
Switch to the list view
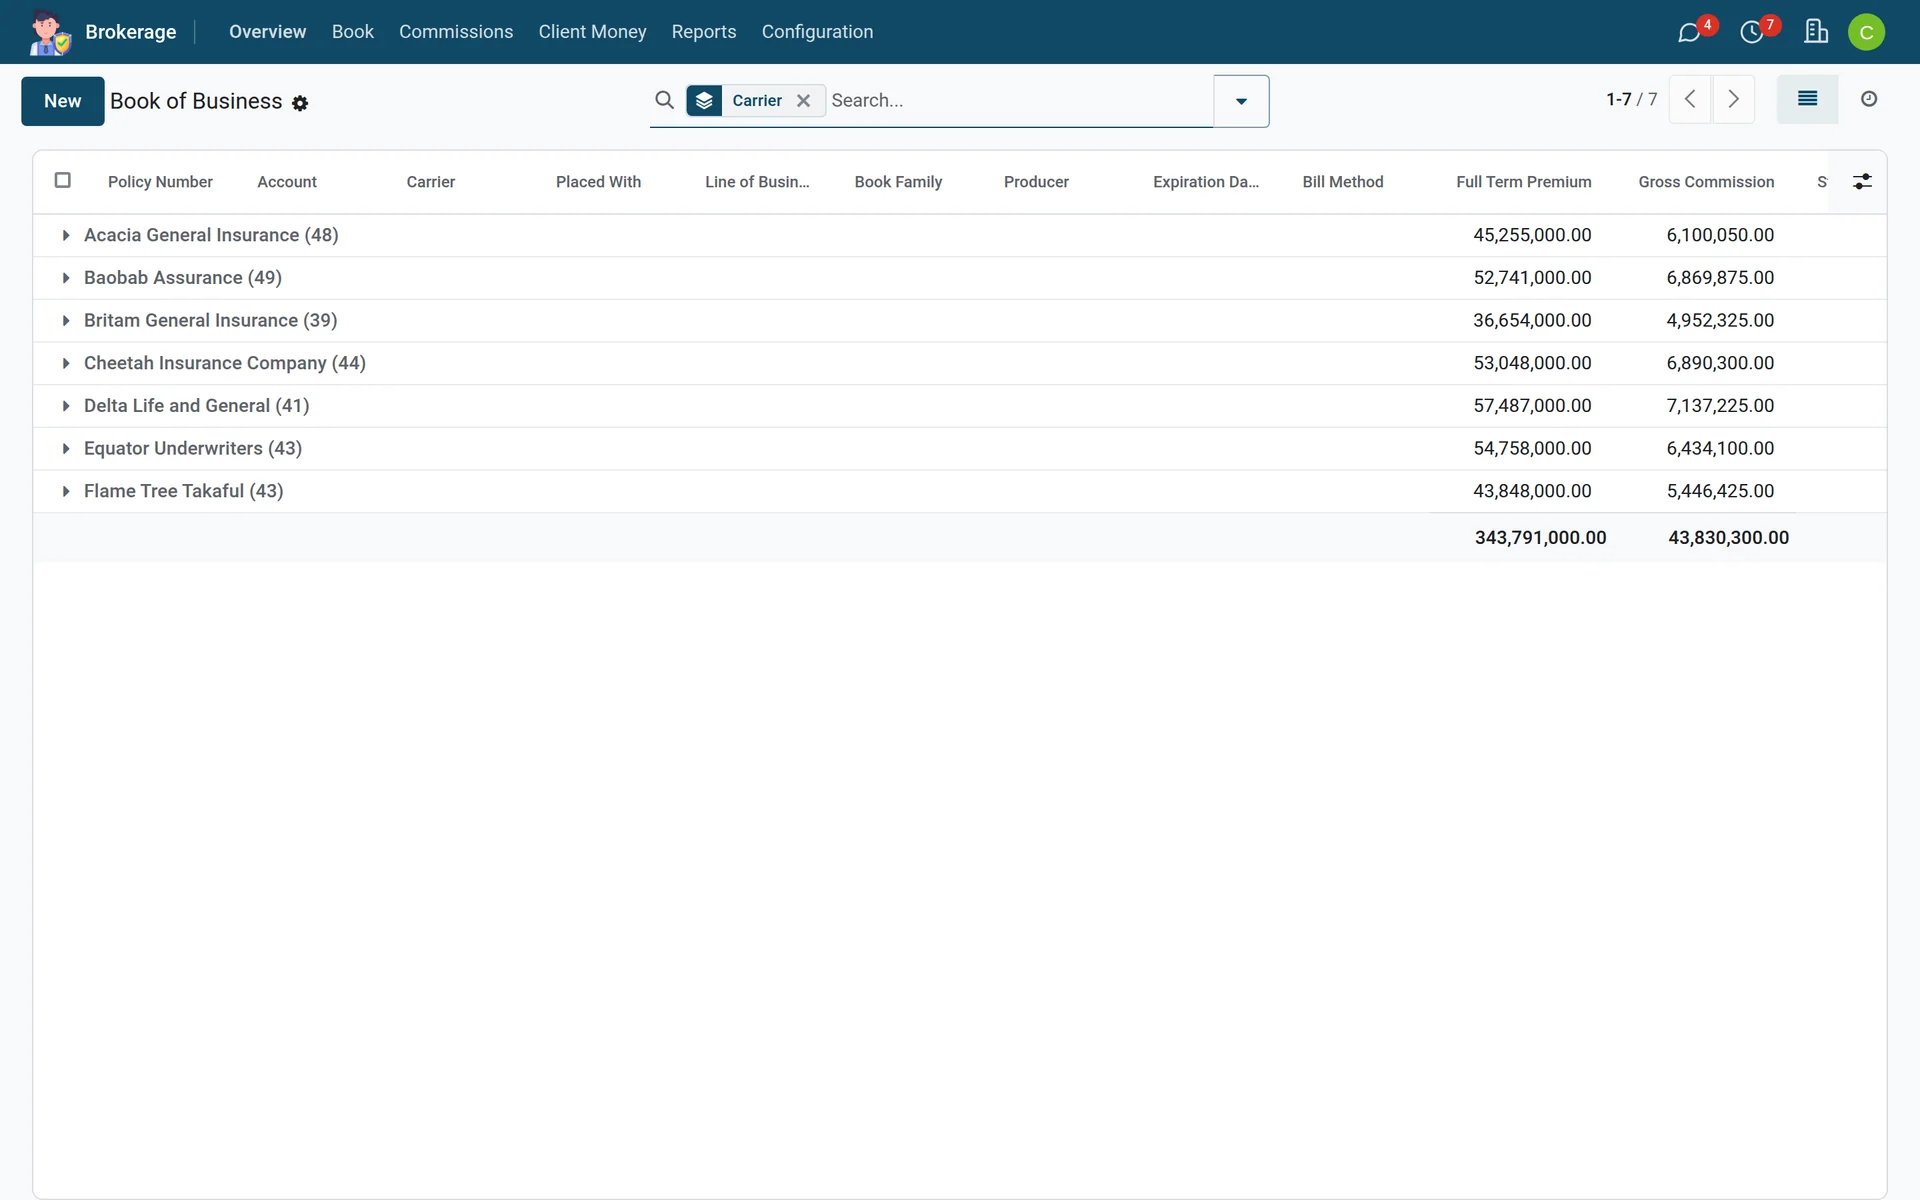1807,99
